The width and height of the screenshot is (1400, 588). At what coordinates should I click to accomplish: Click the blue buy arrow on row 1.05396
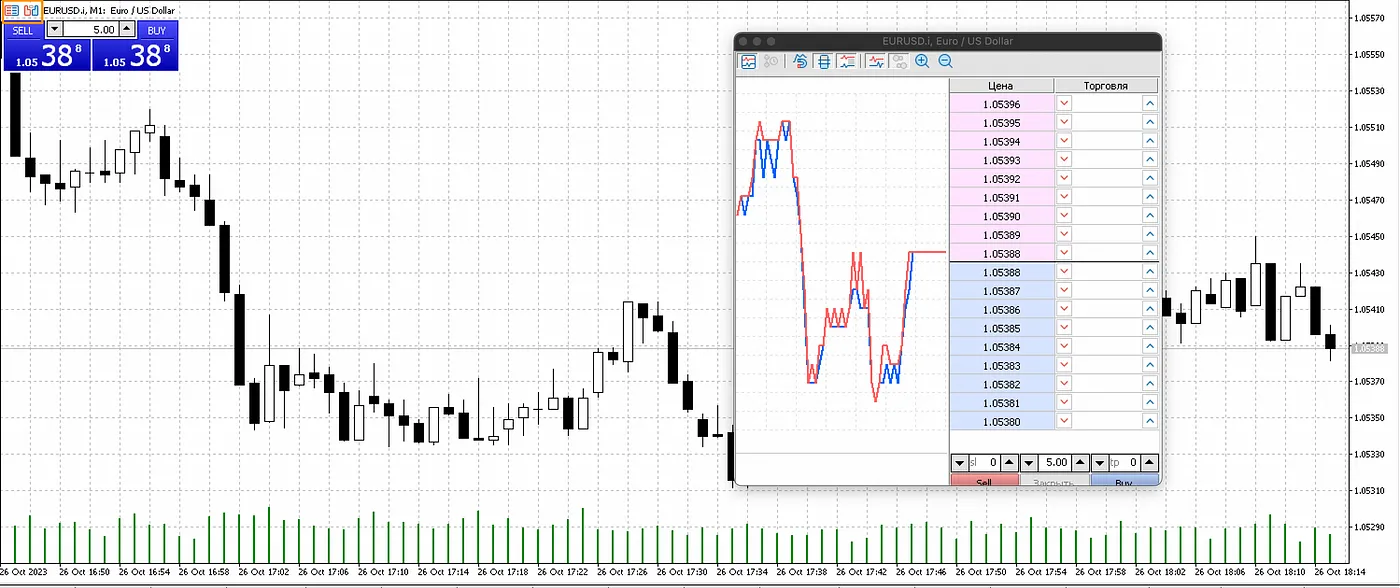click(x=1150, y=104)
